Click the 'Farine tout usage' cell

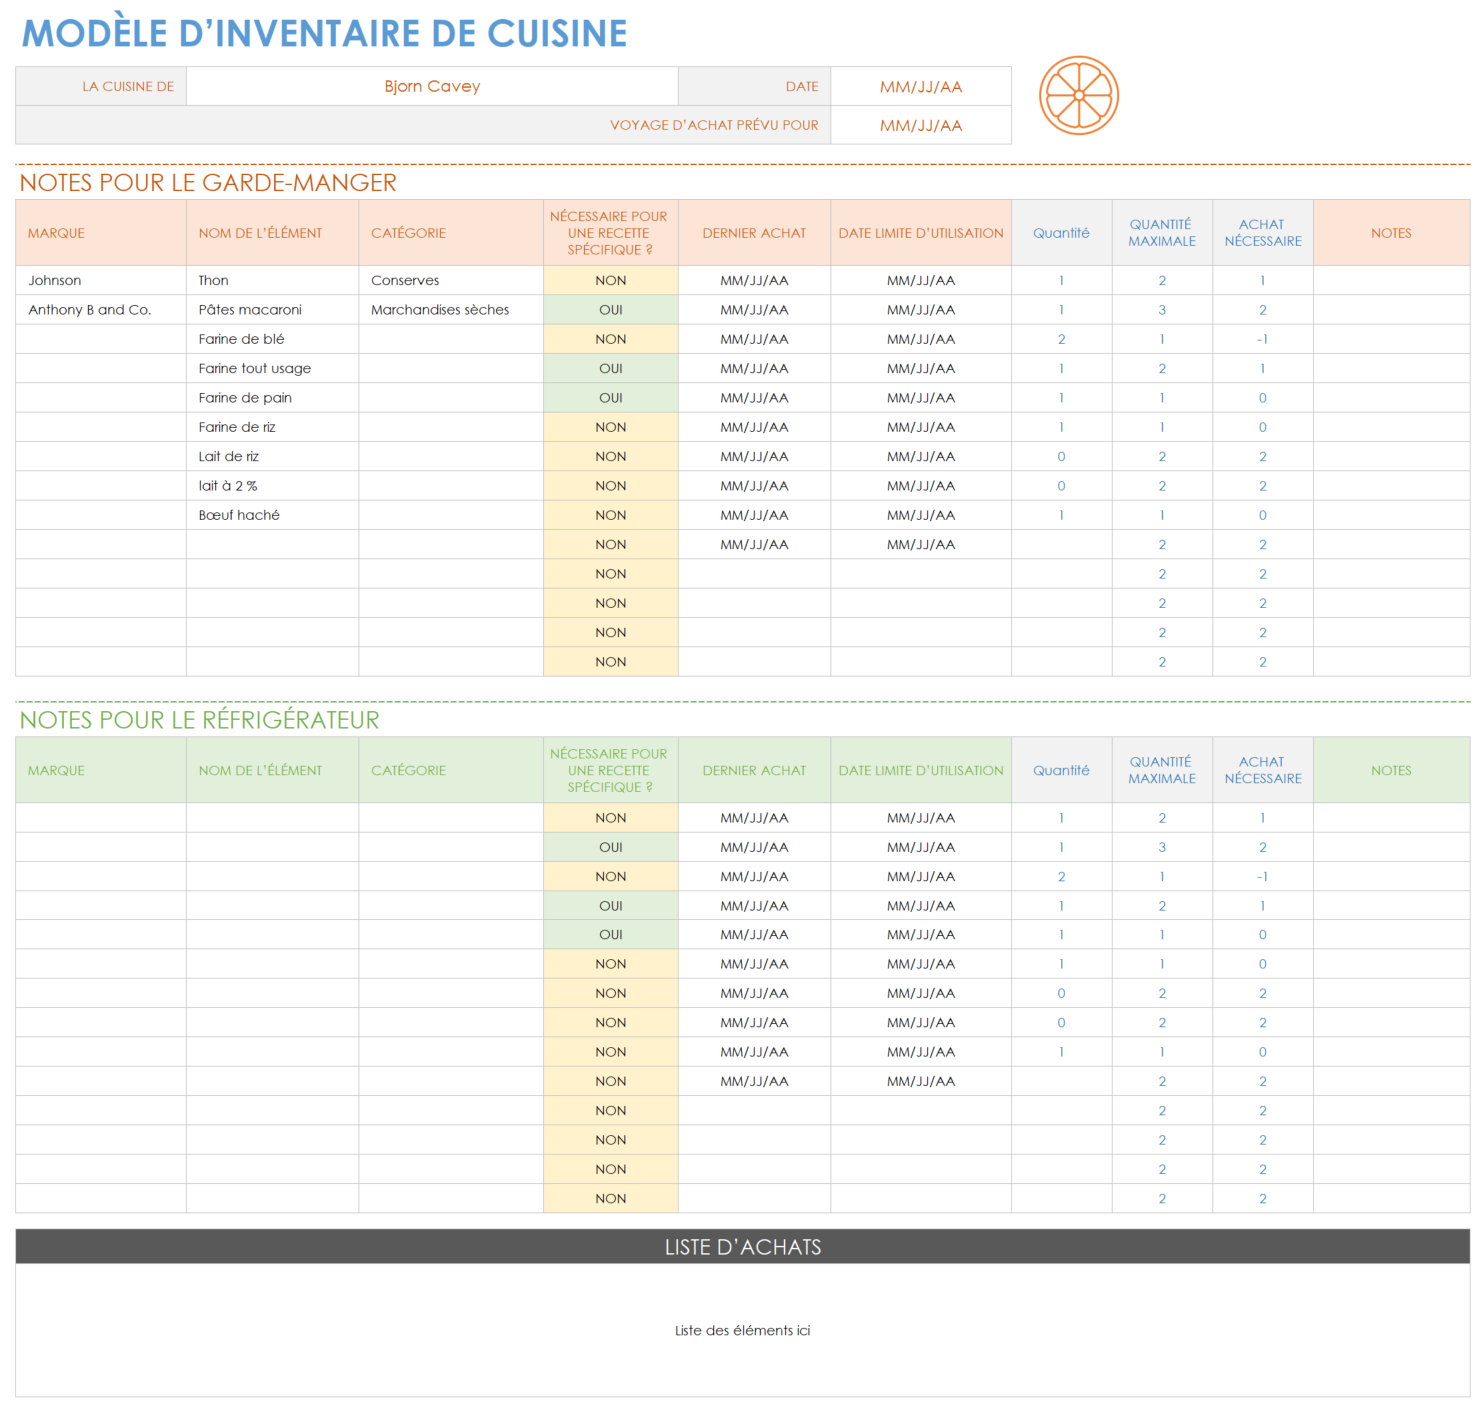click(272, 368)
